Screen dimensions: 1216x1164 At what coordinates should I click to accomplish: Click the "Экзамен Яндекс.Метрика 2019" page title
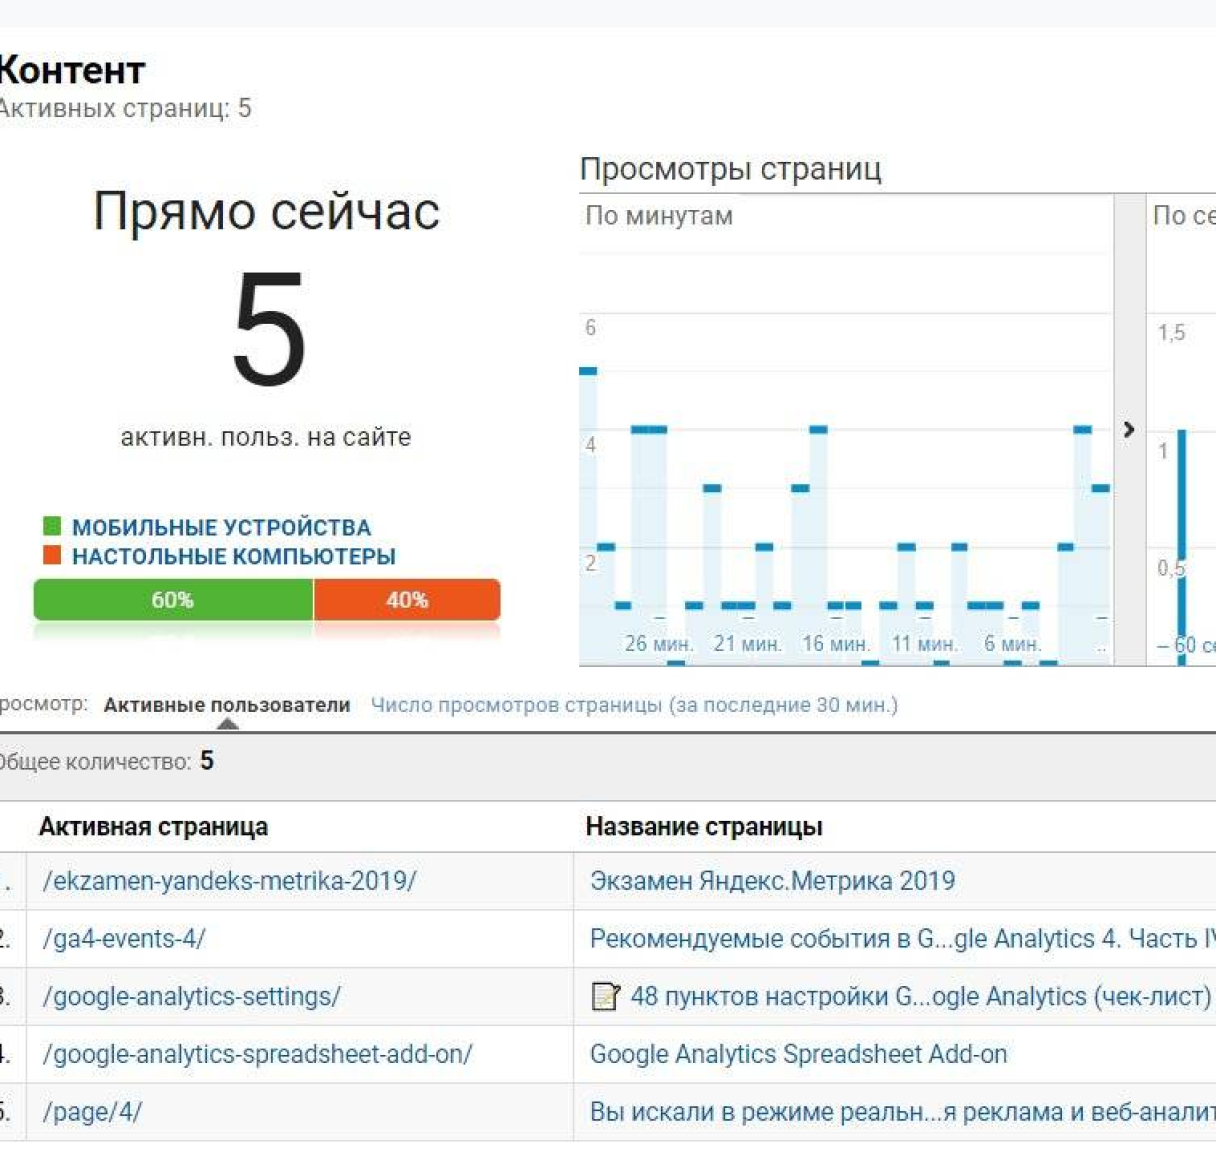[772, 881]
